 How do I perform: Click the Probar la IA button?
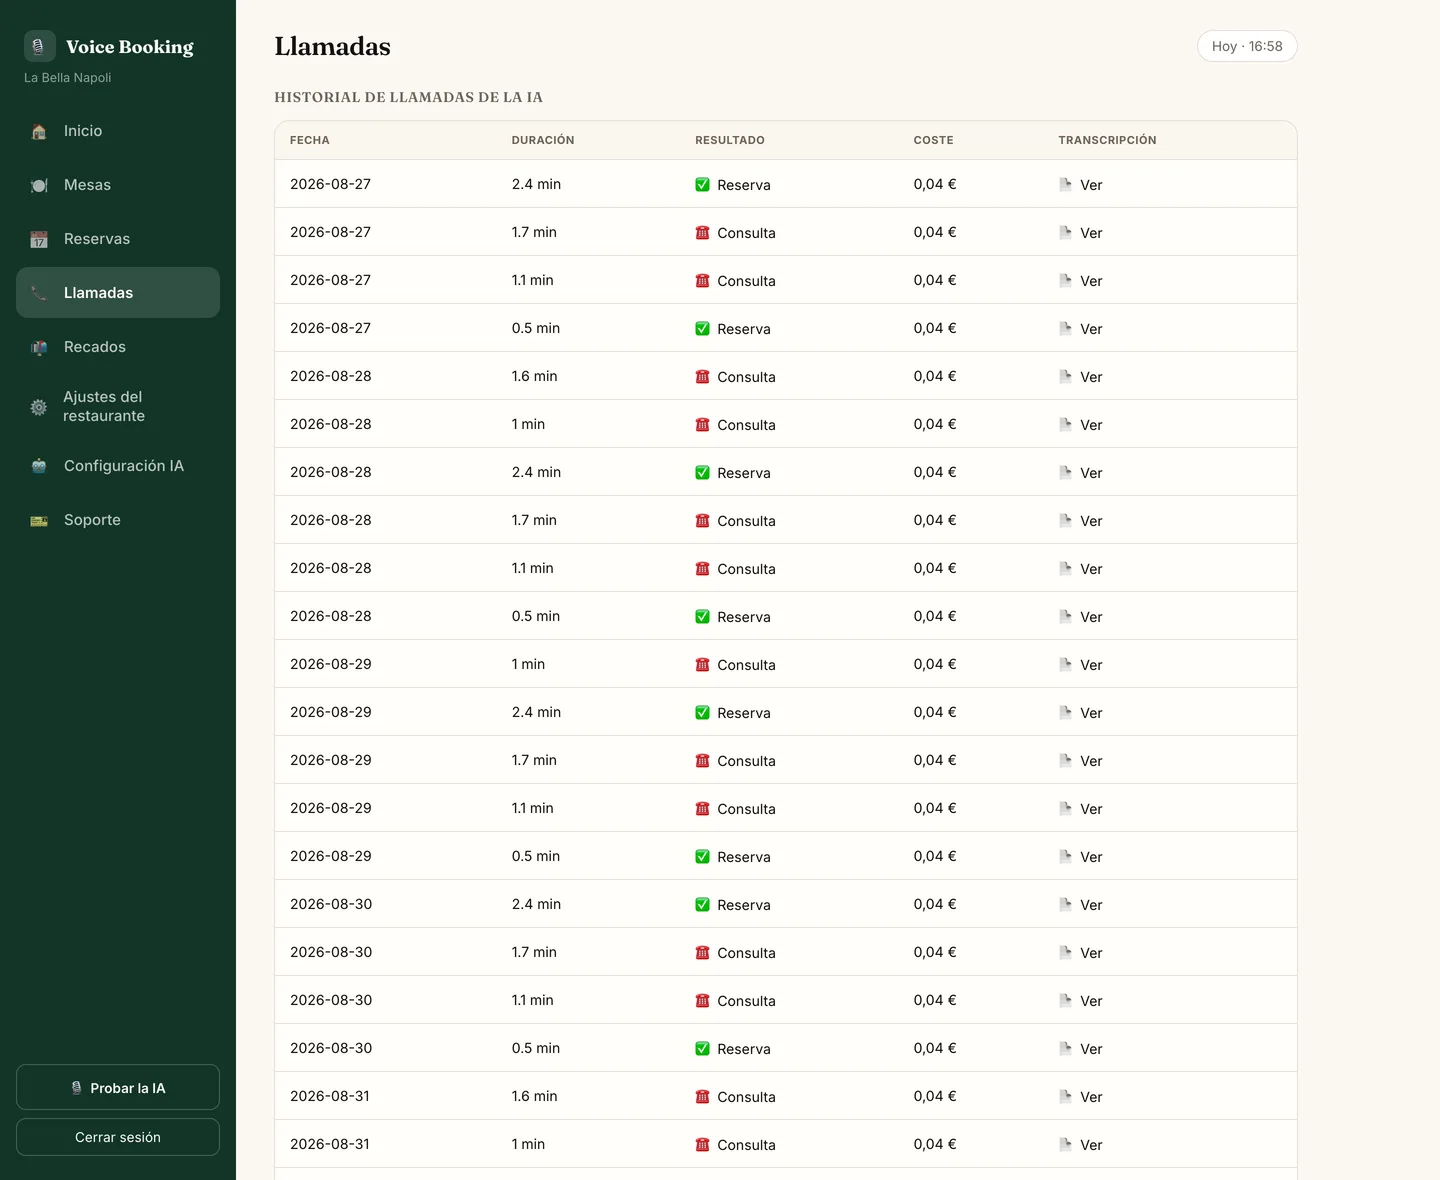point(118,1087)
